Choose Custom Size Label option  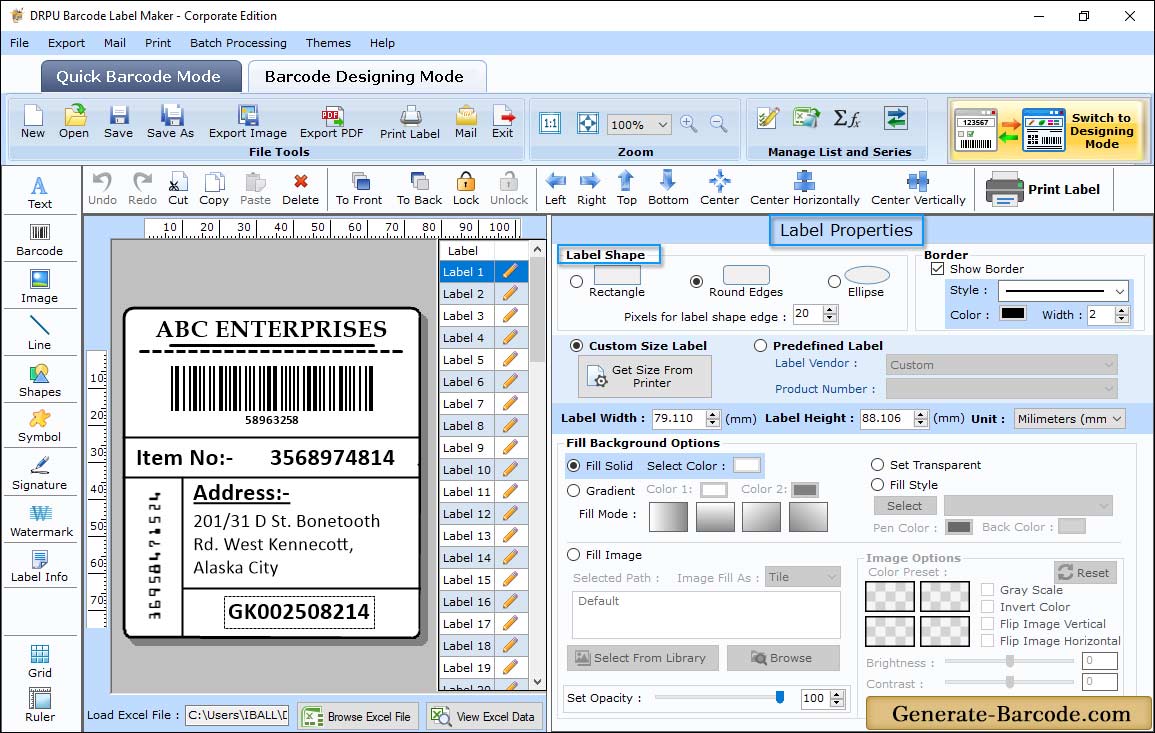coord(577,346)
